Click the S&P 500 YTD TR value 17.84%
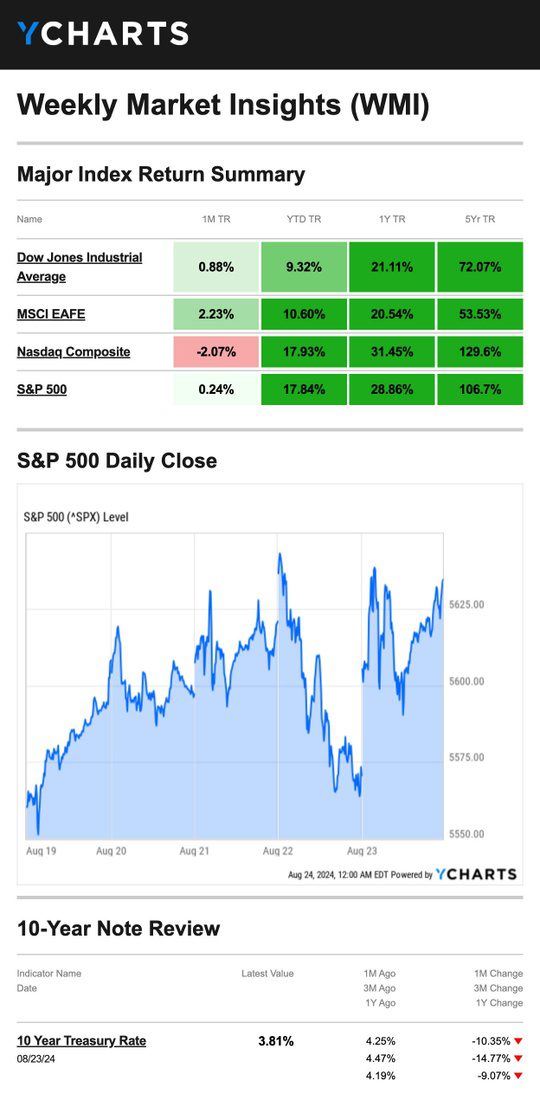The width and height of the screenshot is (540, 1094). coord(304,389)
